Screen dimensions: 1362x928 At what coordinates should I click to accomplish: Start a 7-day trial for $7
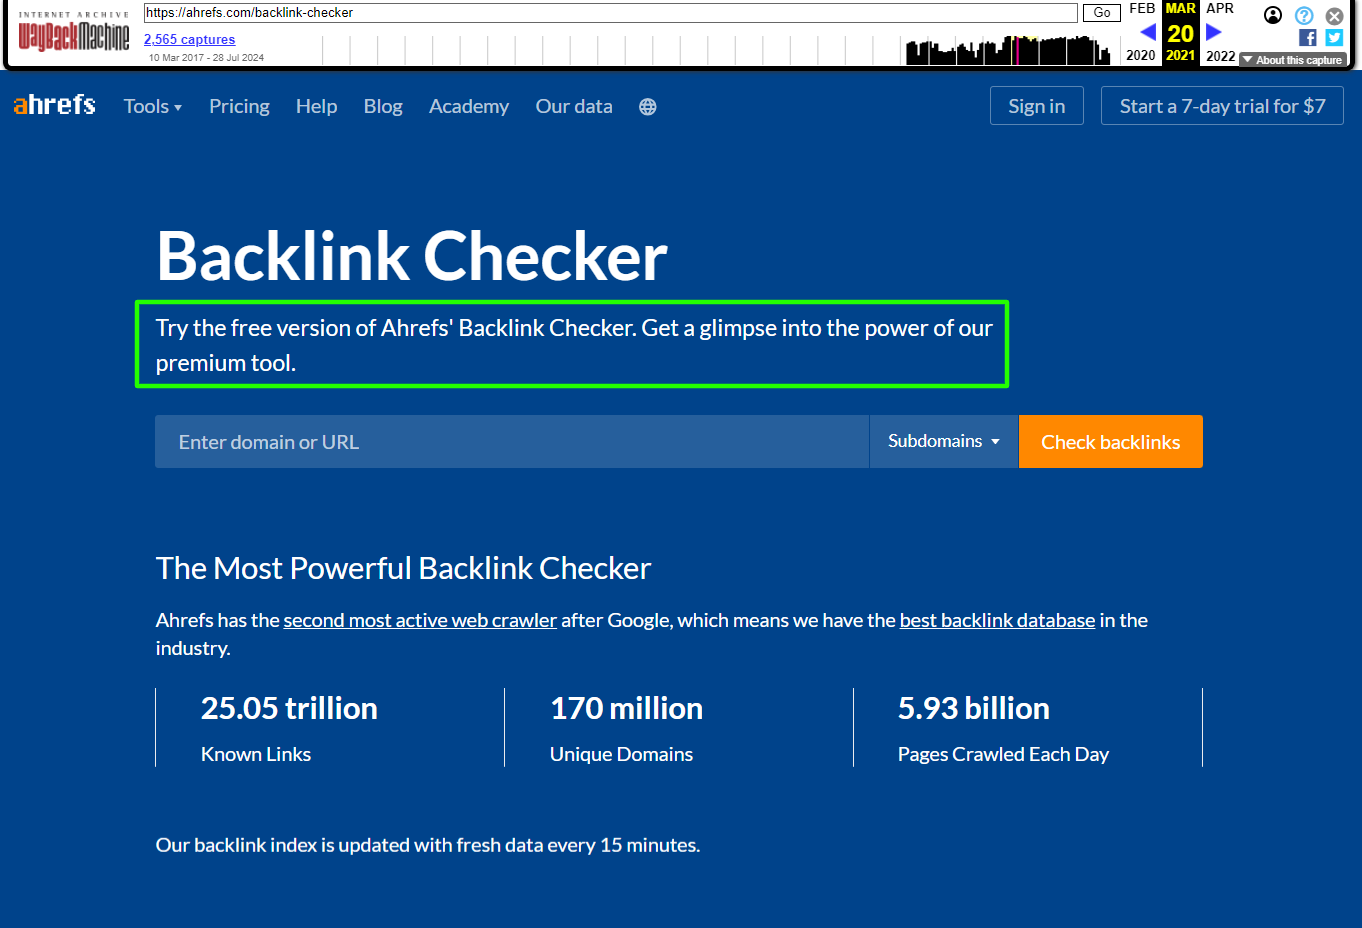(x=1222, y=106)
